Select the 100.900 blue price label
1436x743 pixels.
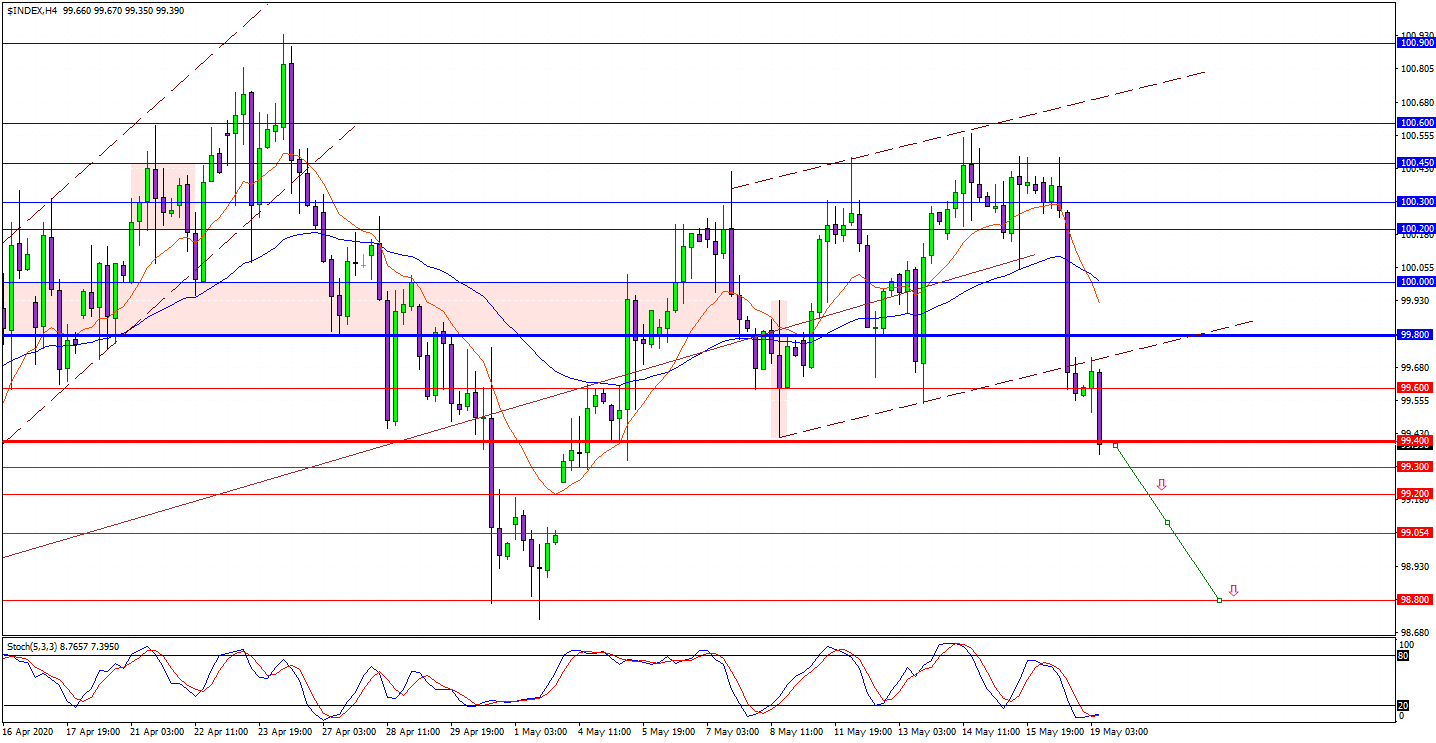coord(1417,43)
